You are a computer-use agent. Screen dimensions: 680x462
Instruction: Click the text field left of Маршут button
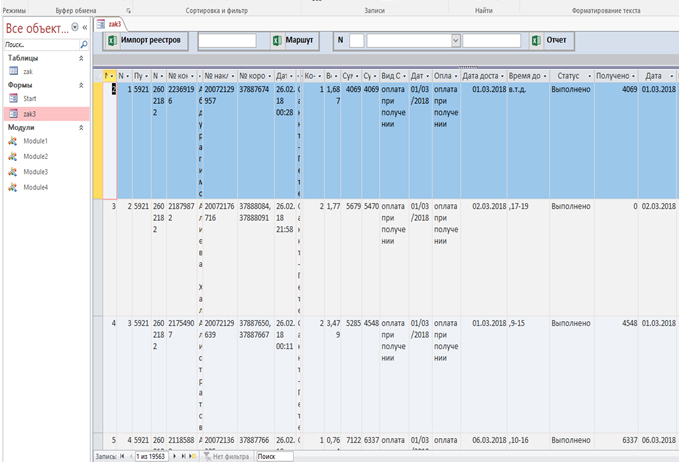pos(227,41)
